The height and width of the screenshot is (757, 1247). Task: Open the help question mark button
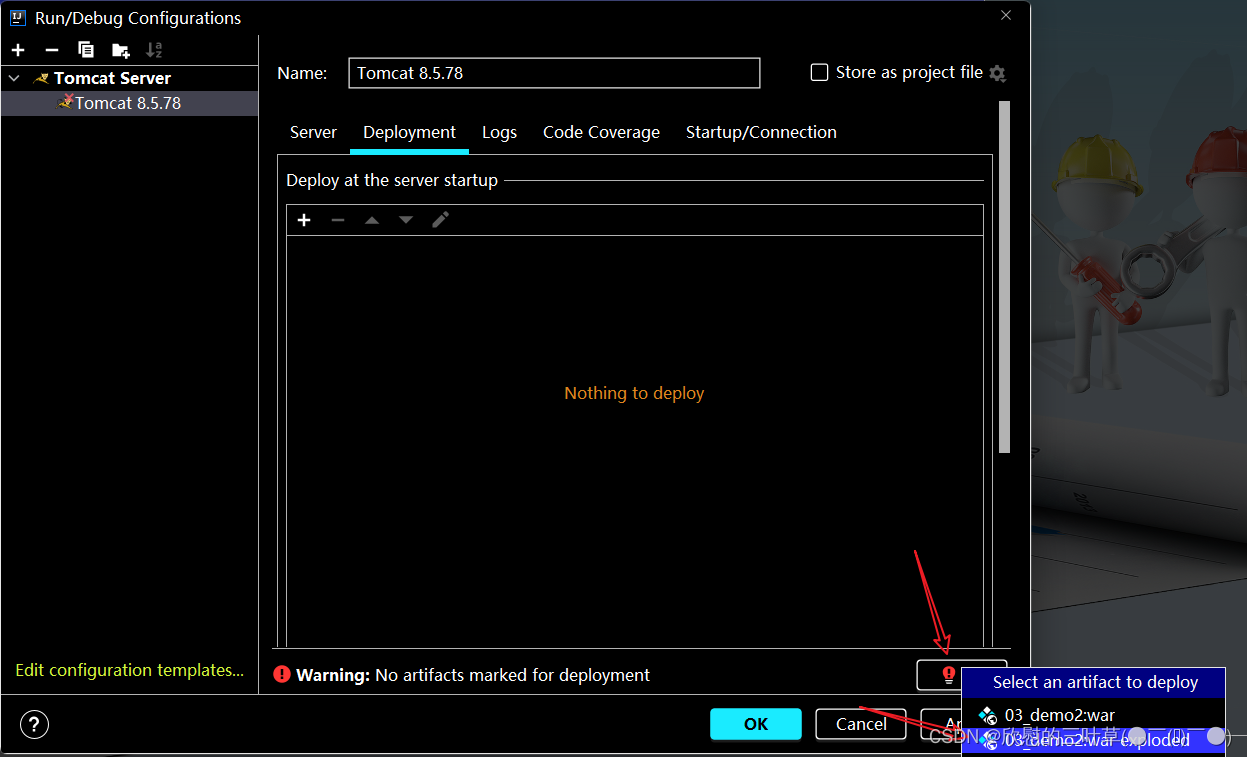click(x=34, y=725)
